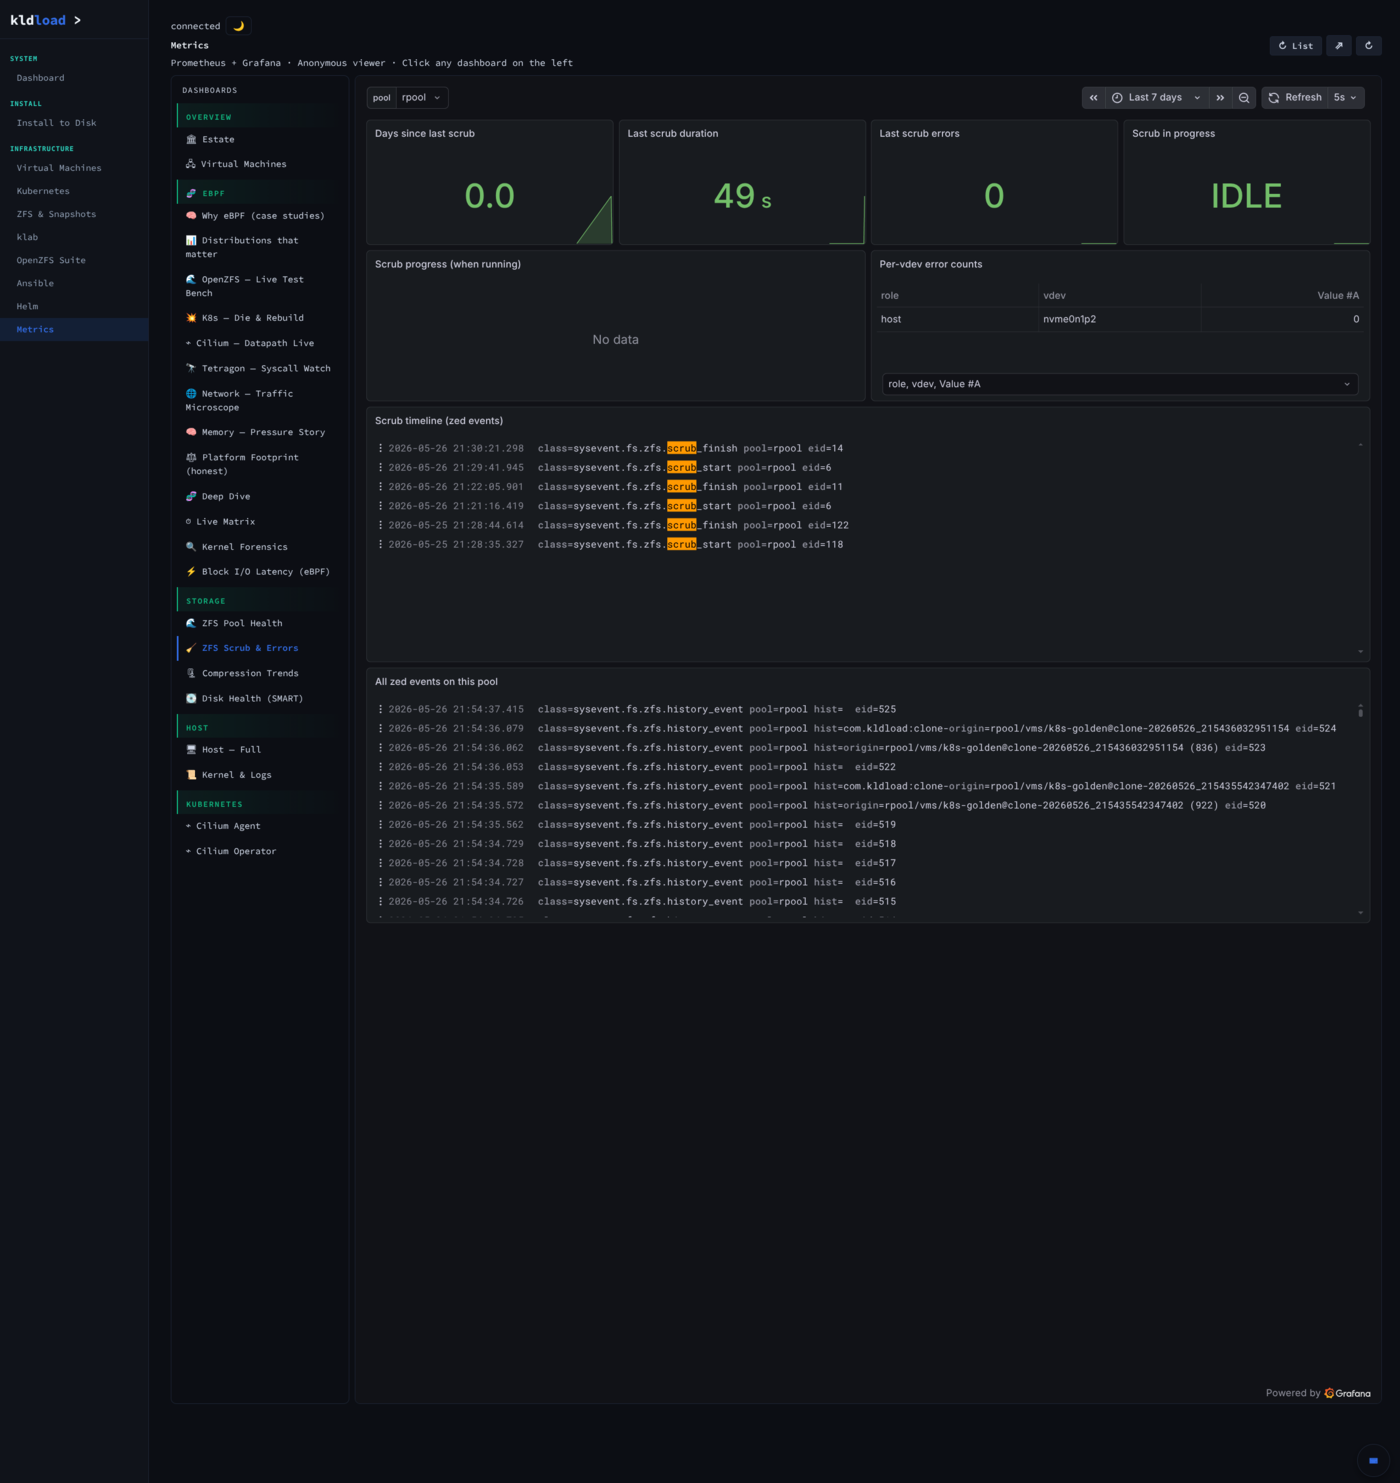Click the Kernel Forensics magnifier icon

point(191,547)
